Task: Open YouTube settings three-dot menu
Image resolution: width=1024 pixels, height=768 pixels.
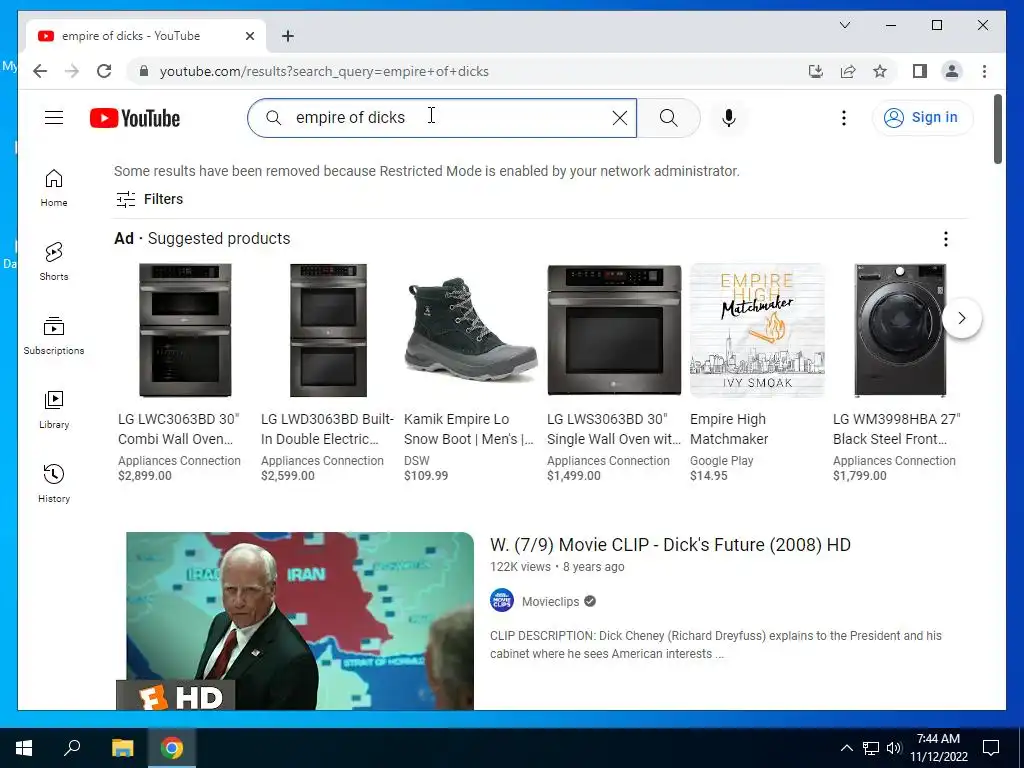Action: (844, 118)
